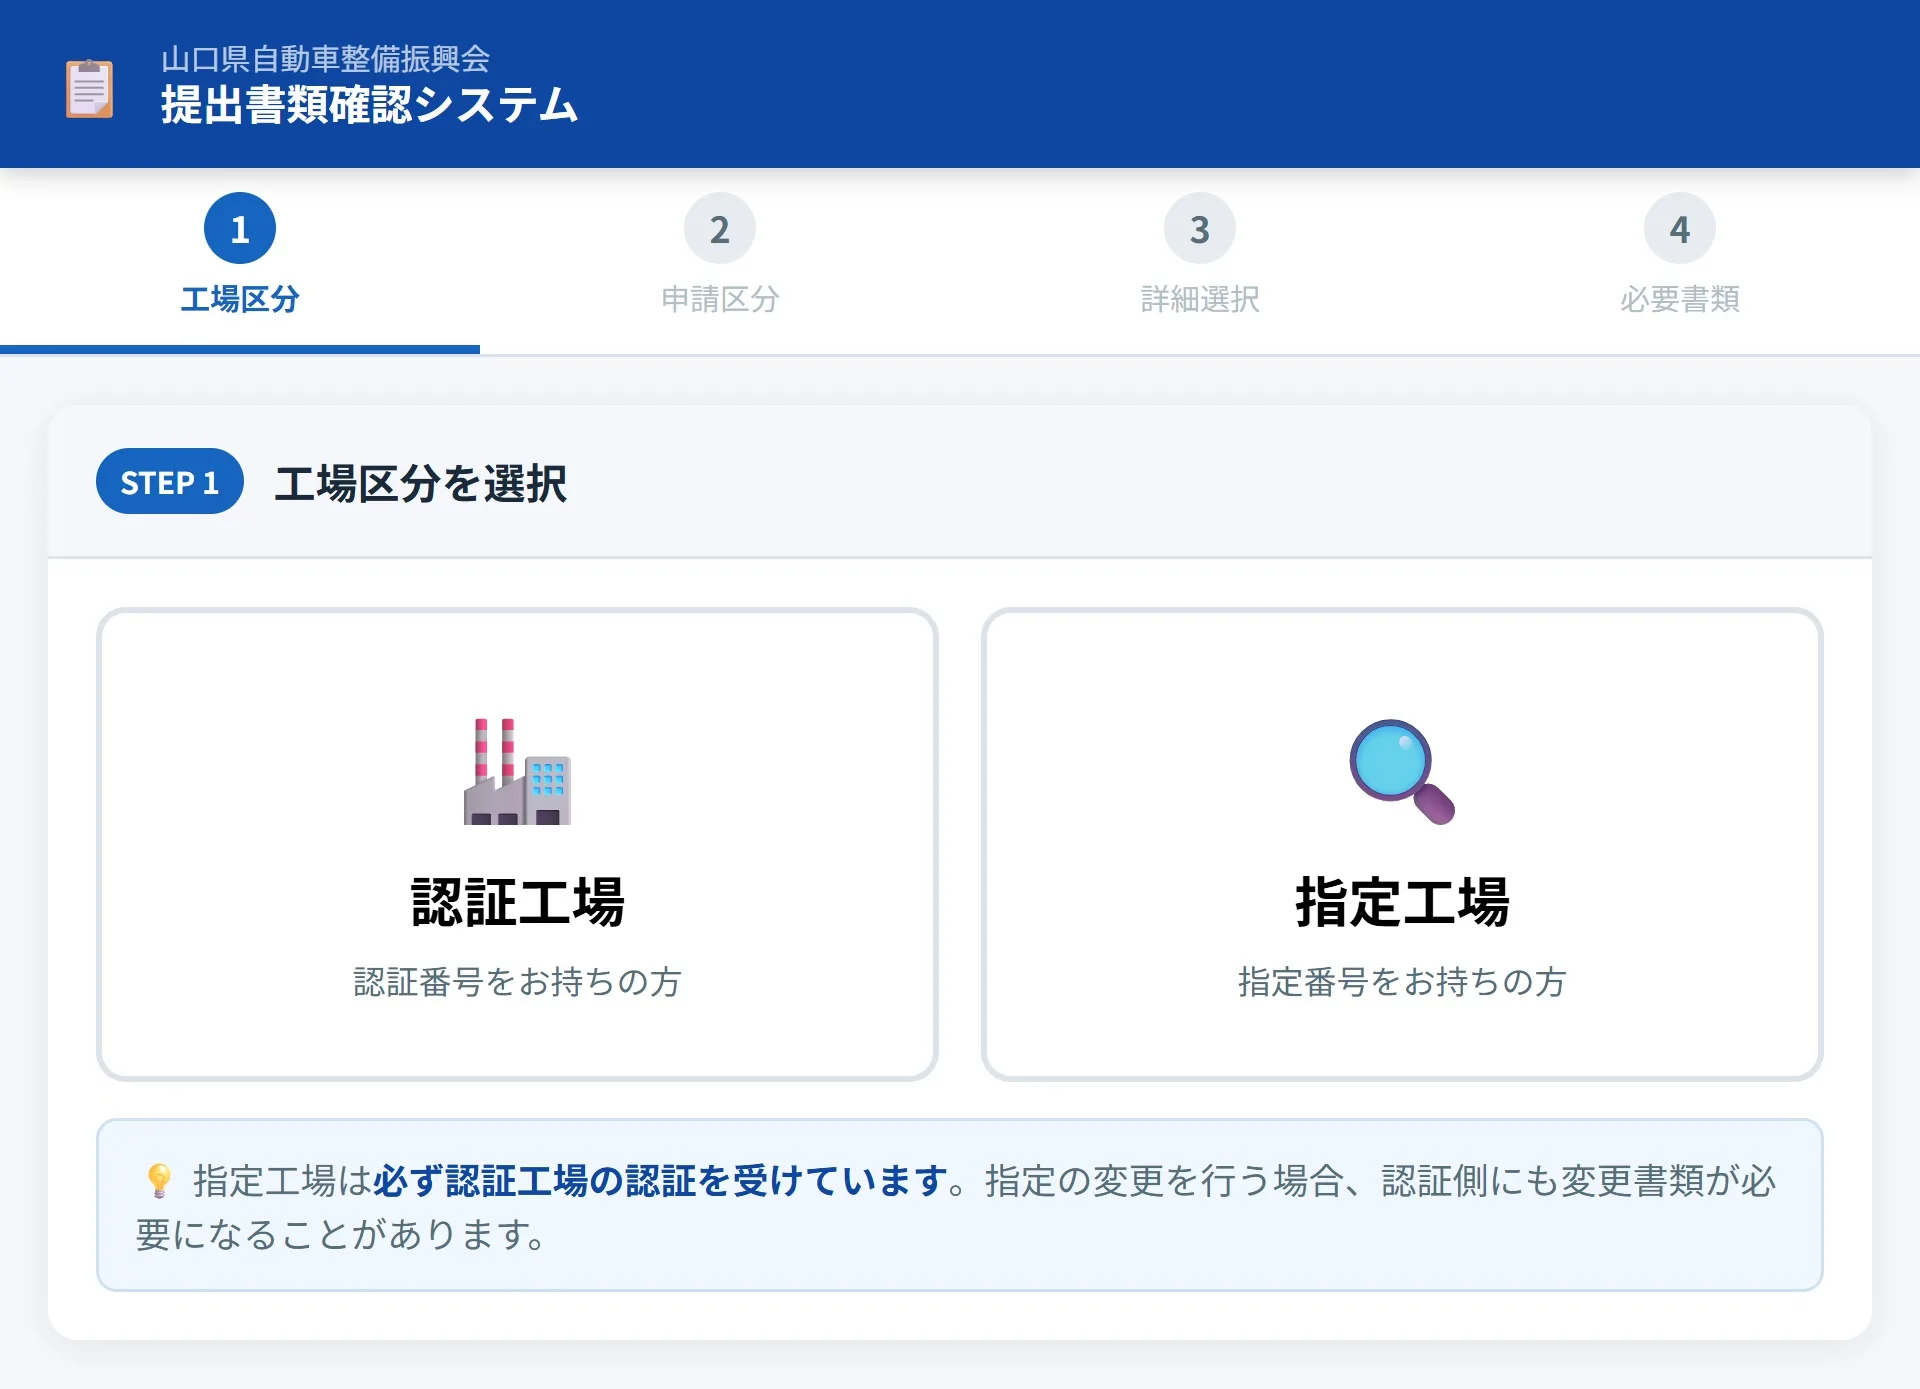The image size is (1920, 1389).
Task: Click bold text 必ず認証工場の認証を受けています
Action: pos(660,1181)
